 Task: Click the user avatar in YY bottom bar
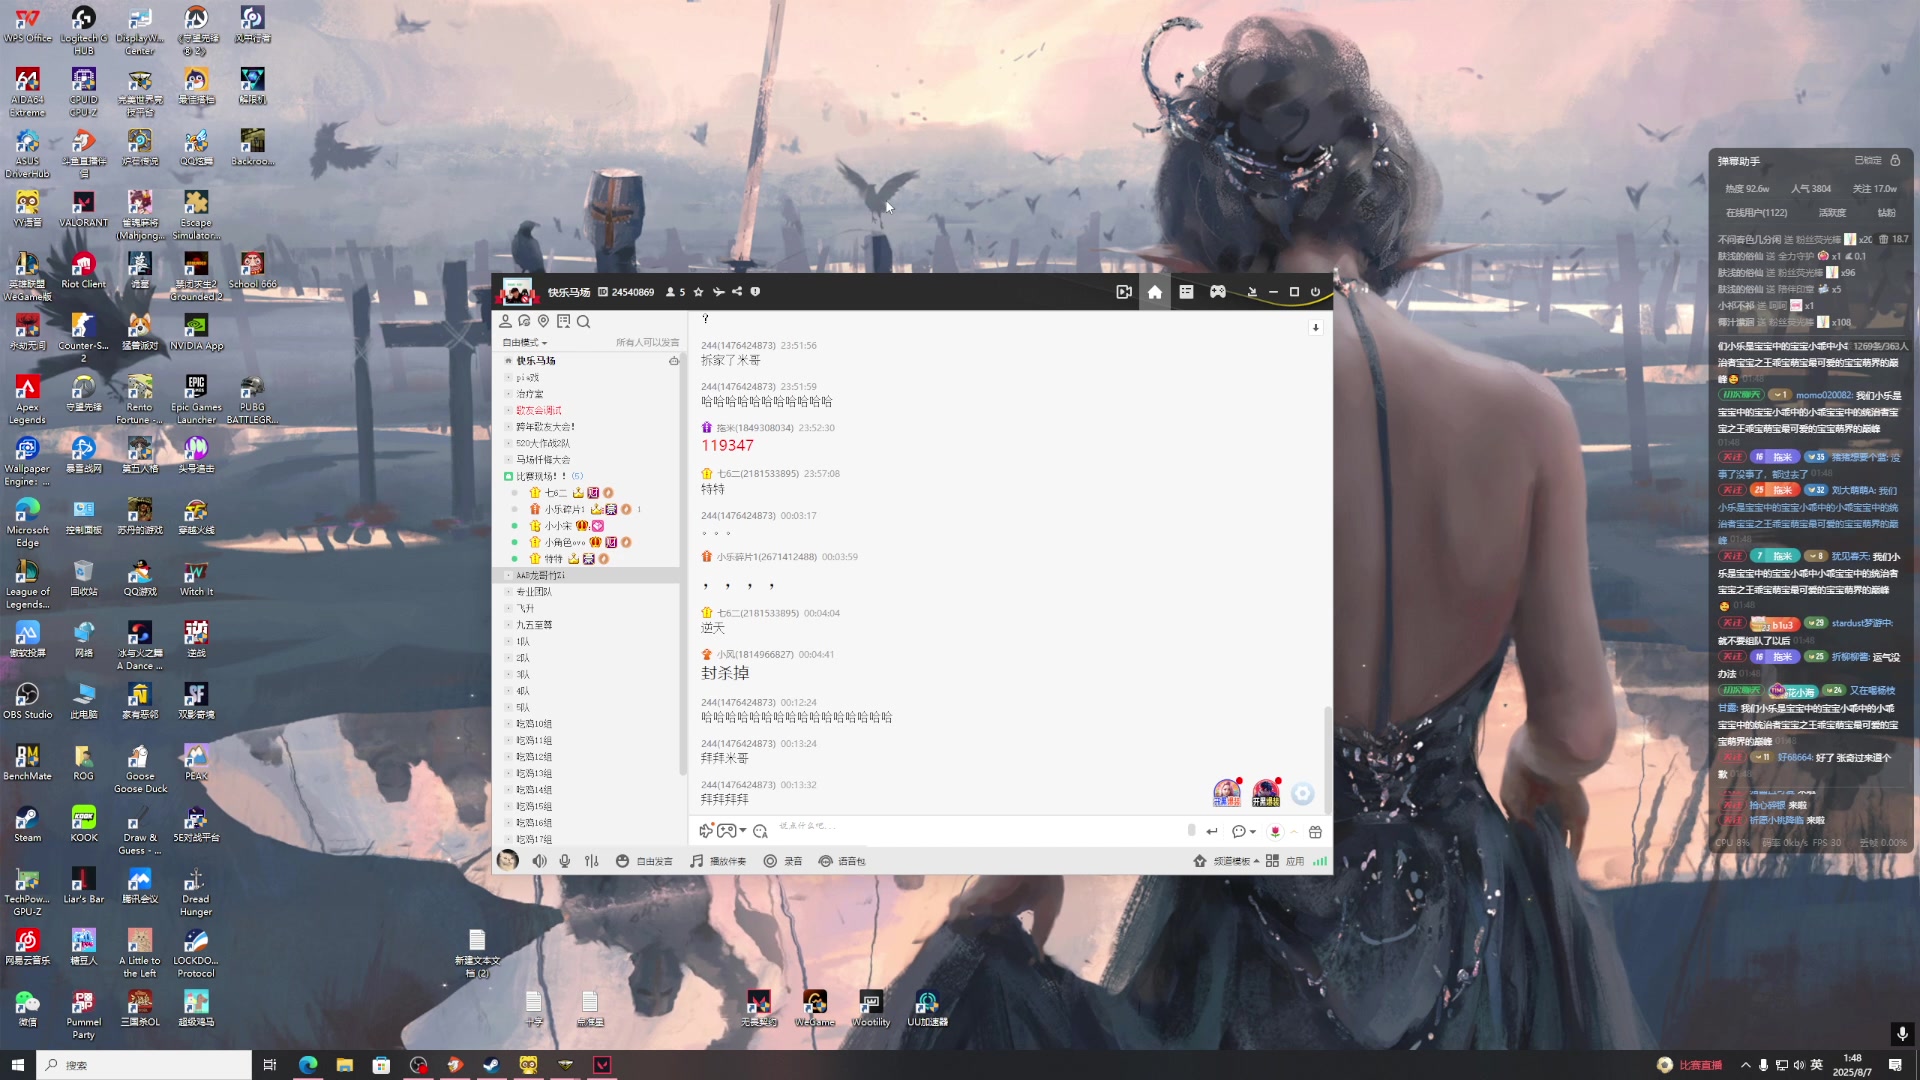[x=508, y=860]
